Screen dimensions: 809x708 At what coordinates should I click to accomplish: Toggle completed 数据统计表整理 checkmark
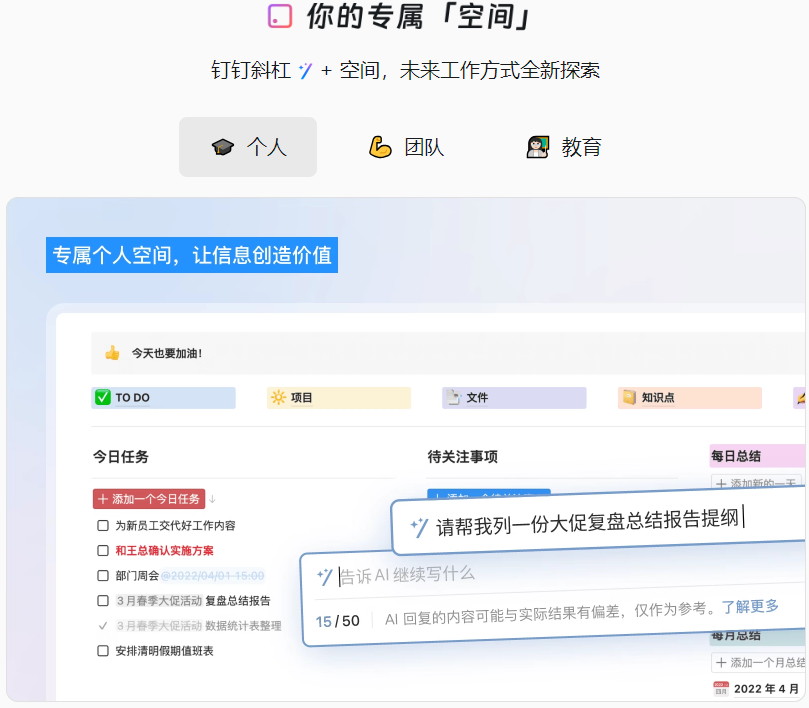(103, 626)
